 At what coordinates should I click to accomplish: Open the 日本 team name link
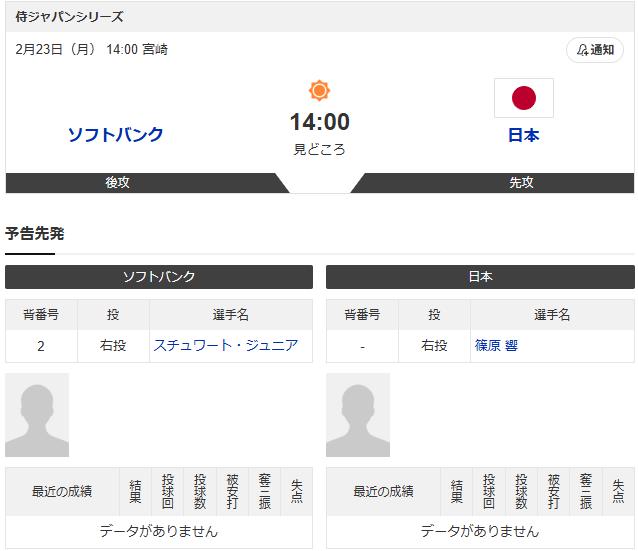tap(523, 135)
